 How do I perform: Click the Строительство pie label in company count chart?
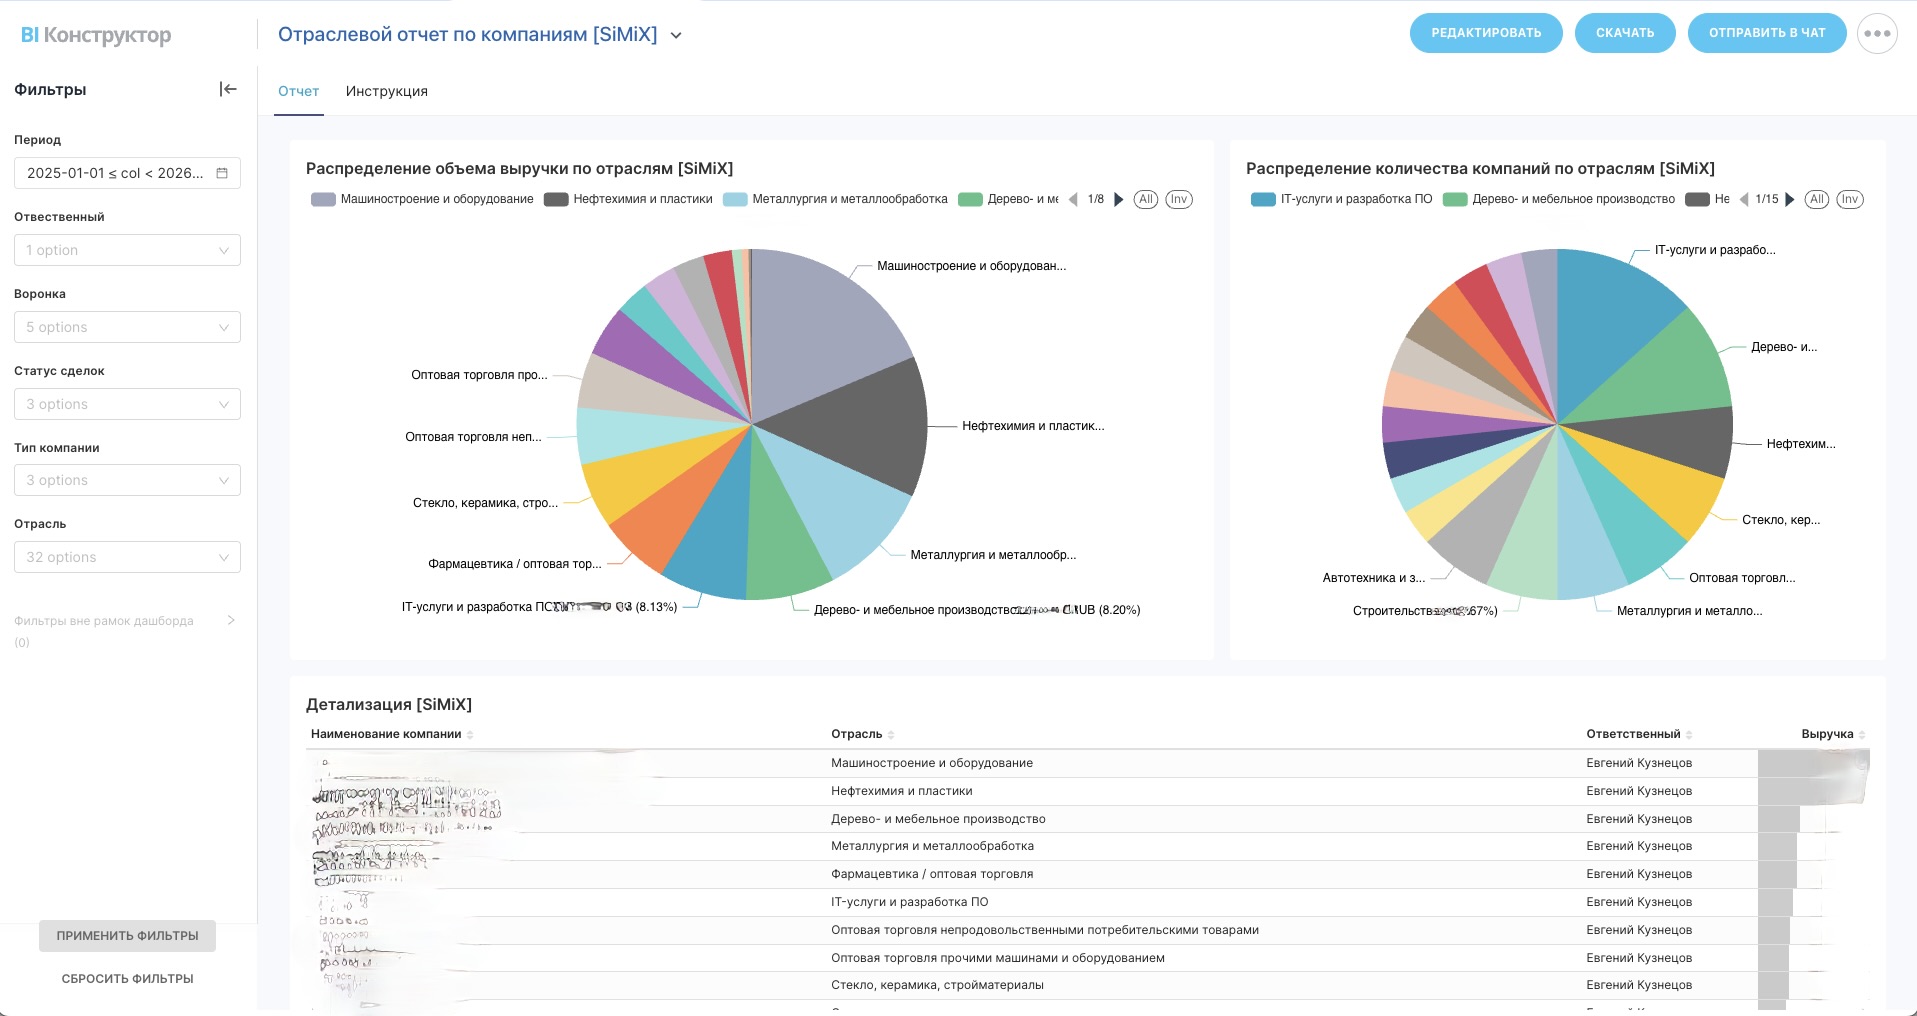click(x=1425, y=611)
